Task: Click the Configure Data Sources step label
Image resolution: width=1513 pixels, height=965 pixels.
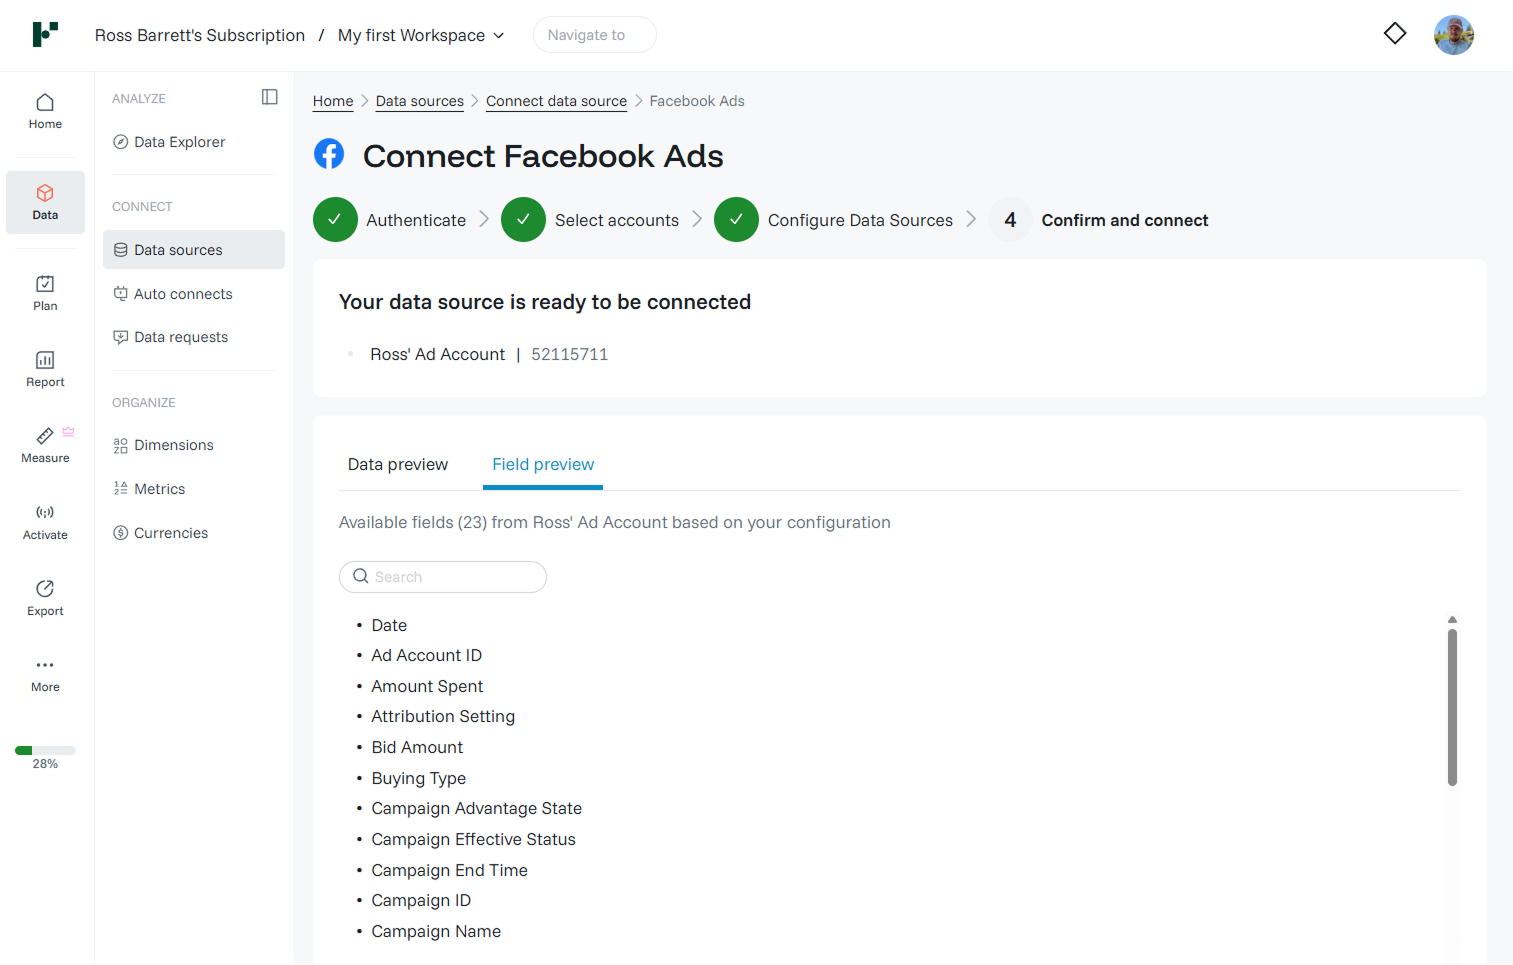Action: click(860, 220)
